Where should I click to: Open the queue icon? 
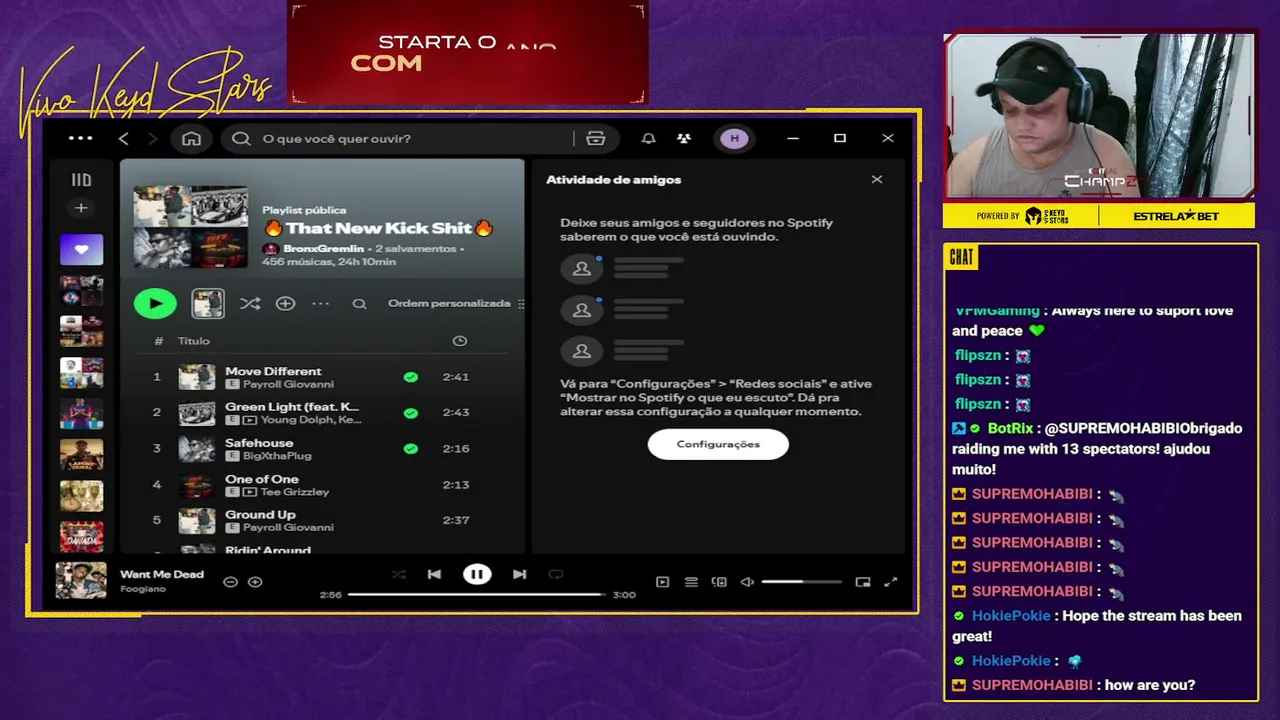(x=690, y=582)
